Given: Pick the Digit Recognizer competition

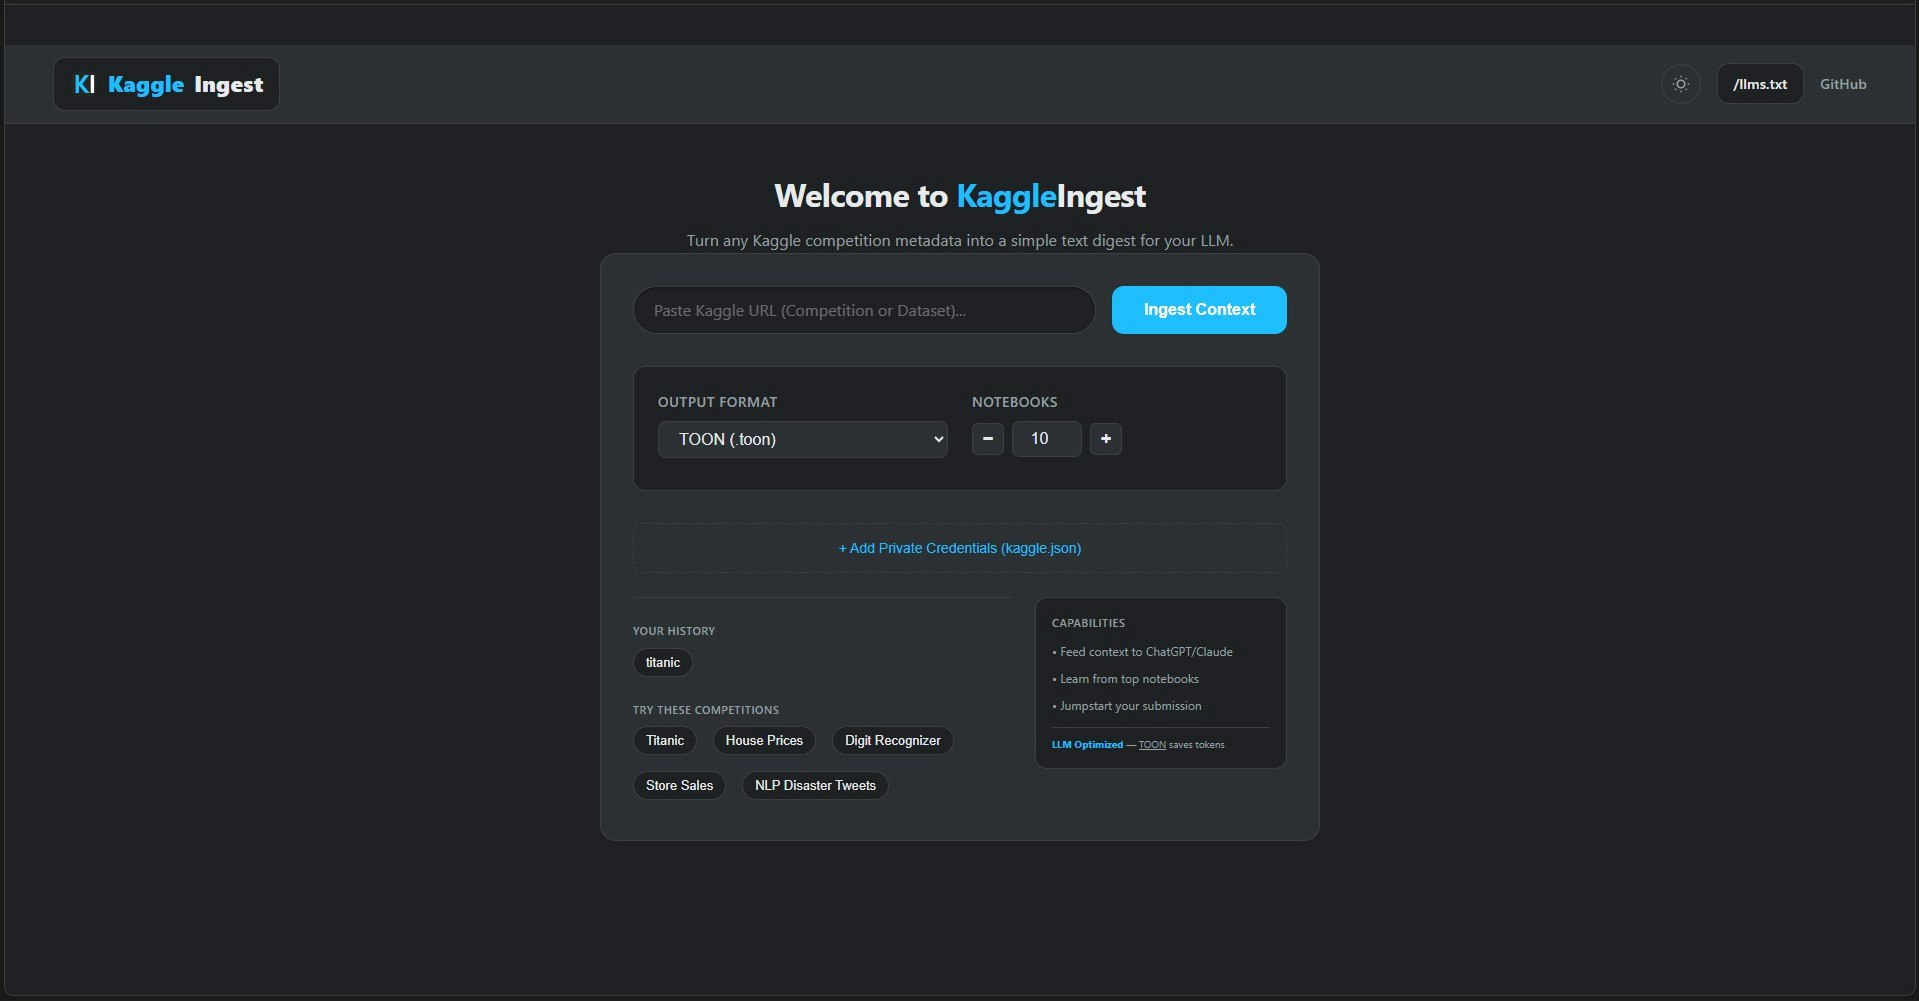Looking at the screenshot, I should [892, 740].
